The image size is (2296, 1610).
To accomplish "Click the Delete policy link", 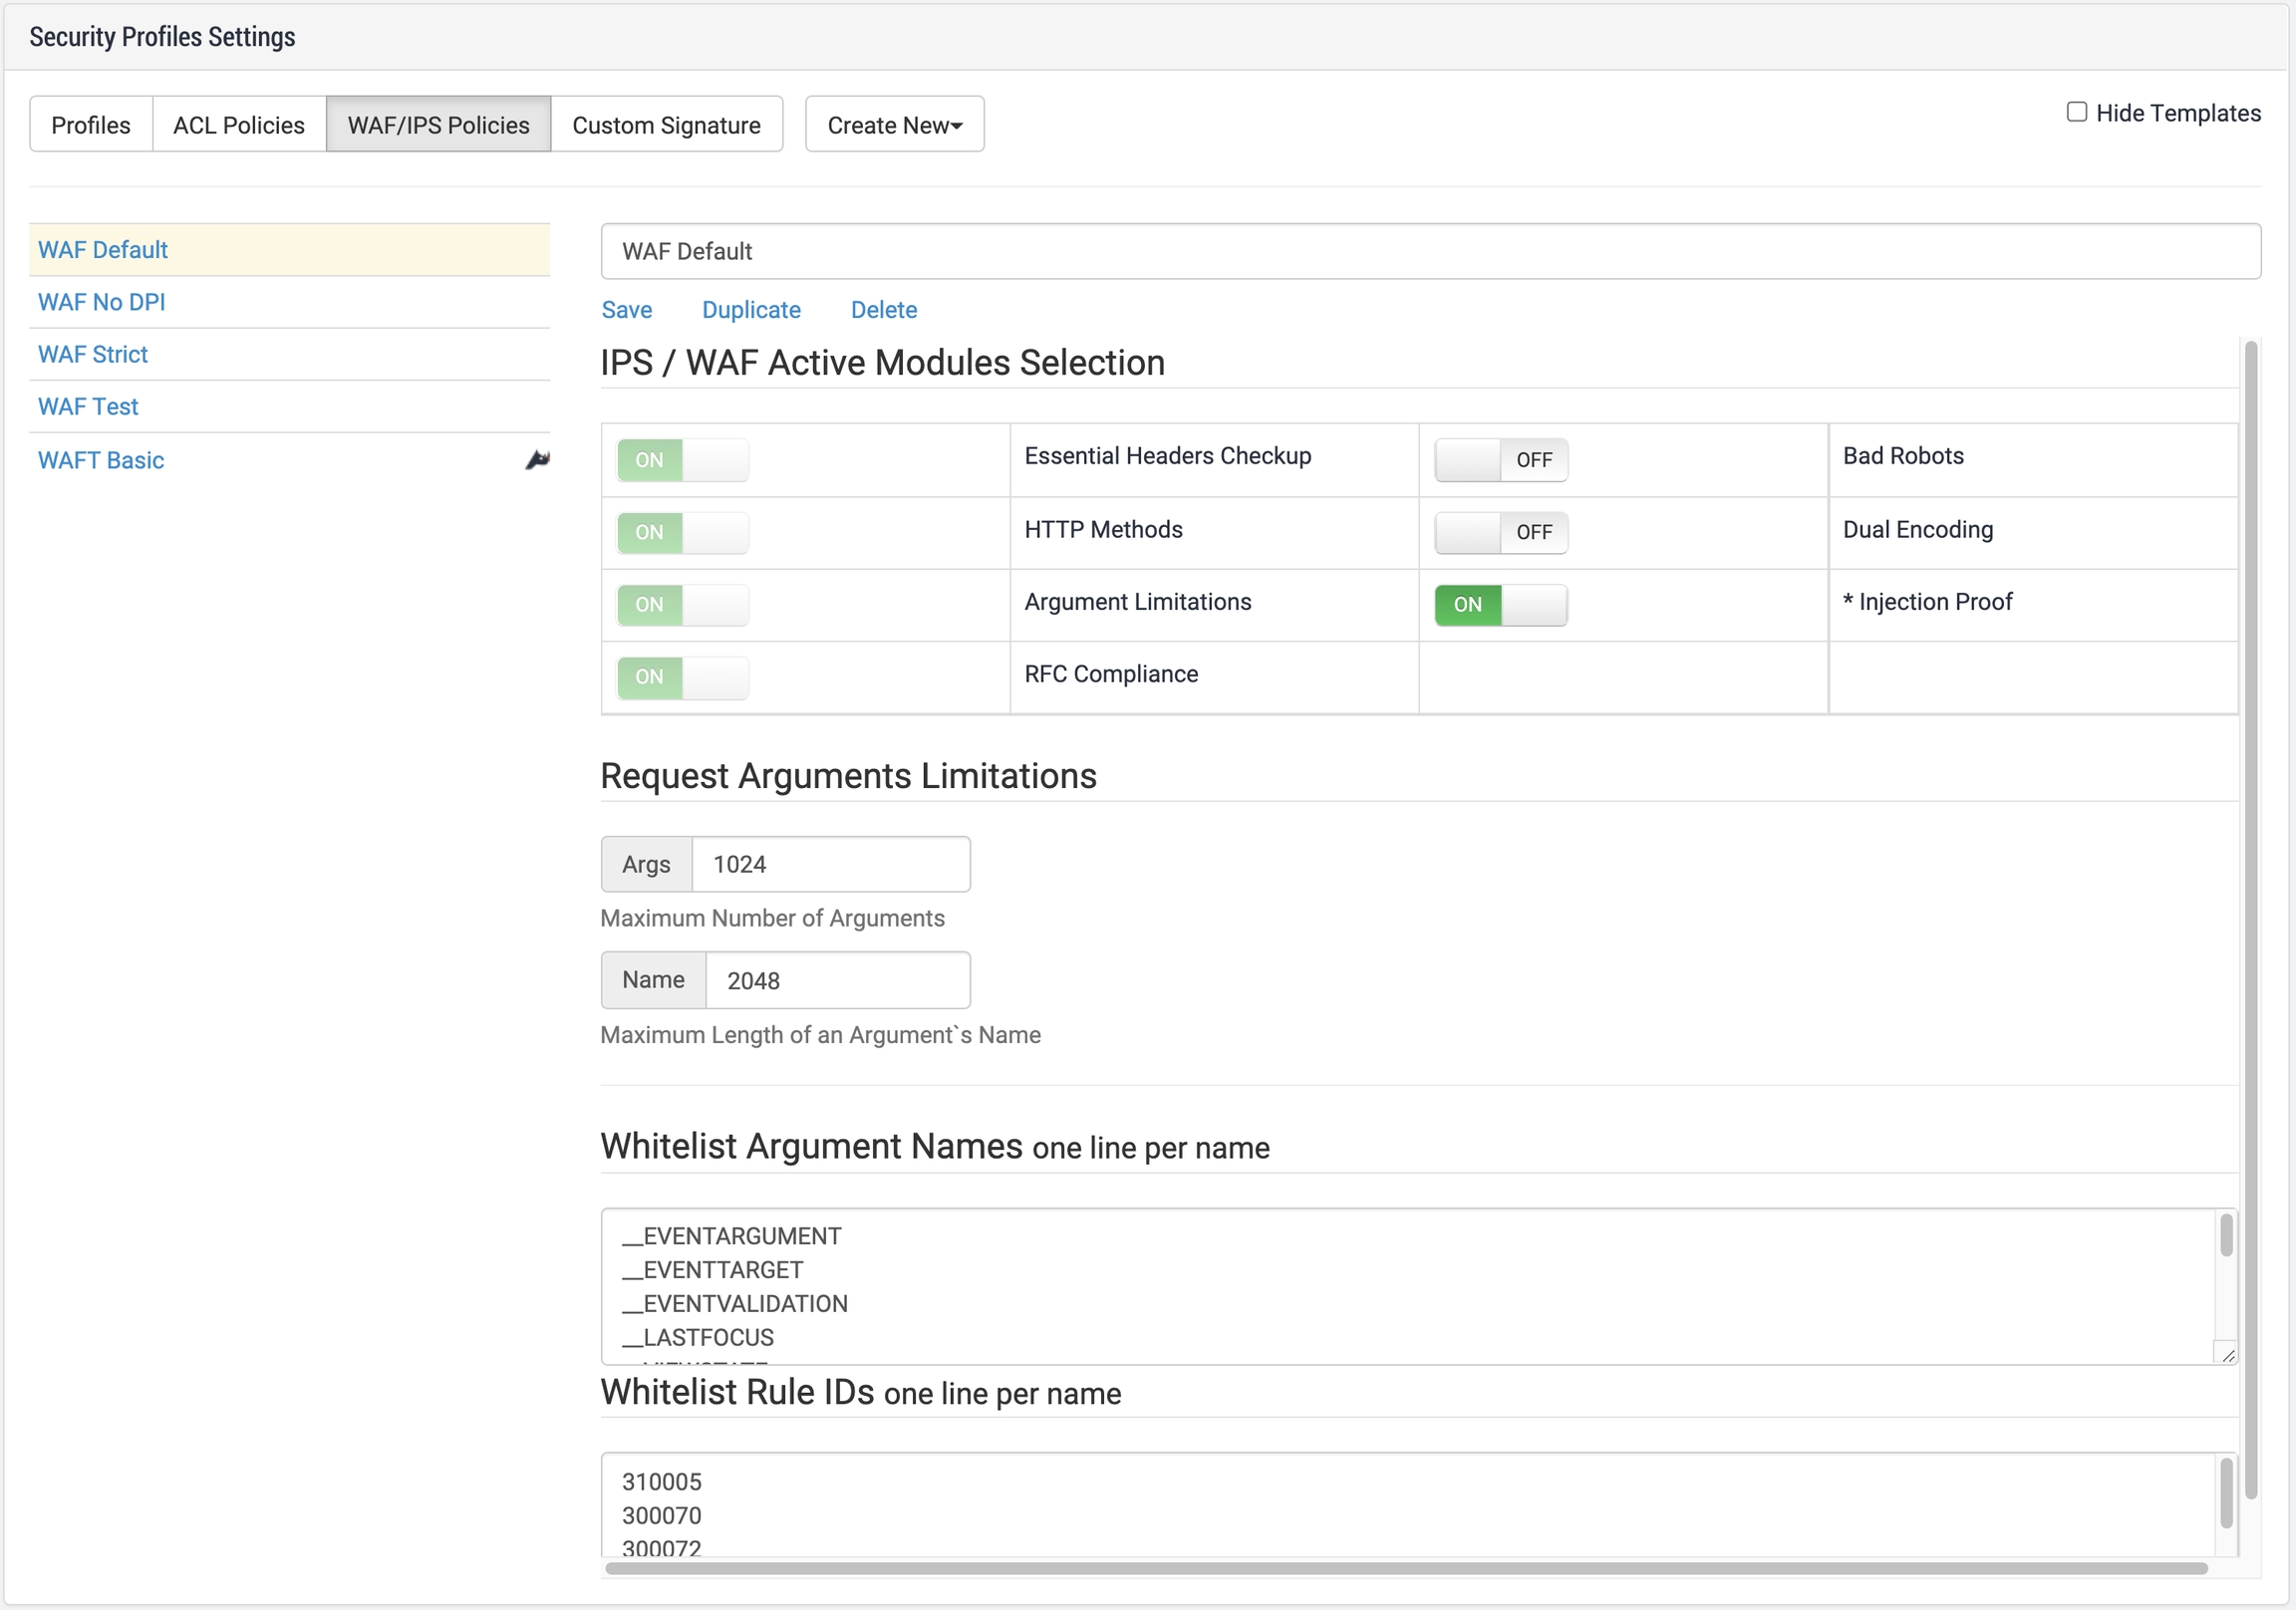I will 883,310.
